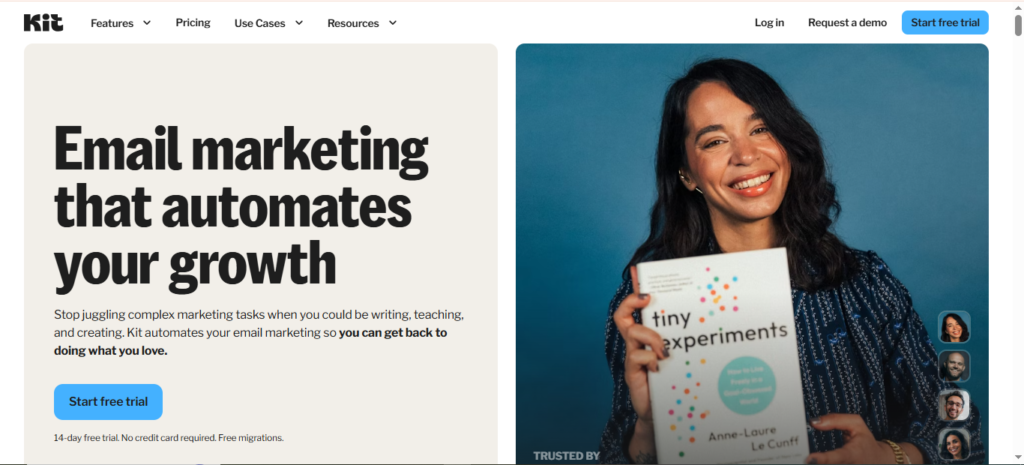This screenshot has height=465, width=1024.
Task: Choose the man with glasses avatar thumbnail
Action: [954, 406]
